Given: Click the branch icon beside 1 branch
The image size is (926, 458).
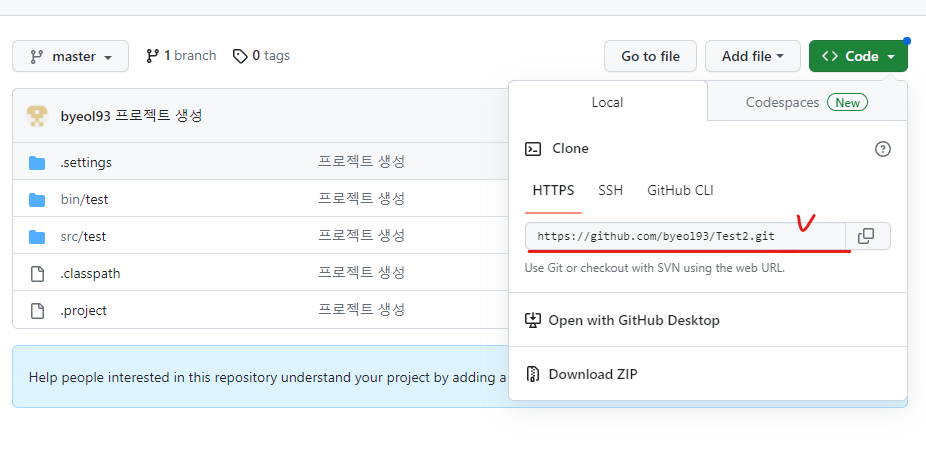Looking at the screenshot, I should pyautogui.click(x=152, y=56).
